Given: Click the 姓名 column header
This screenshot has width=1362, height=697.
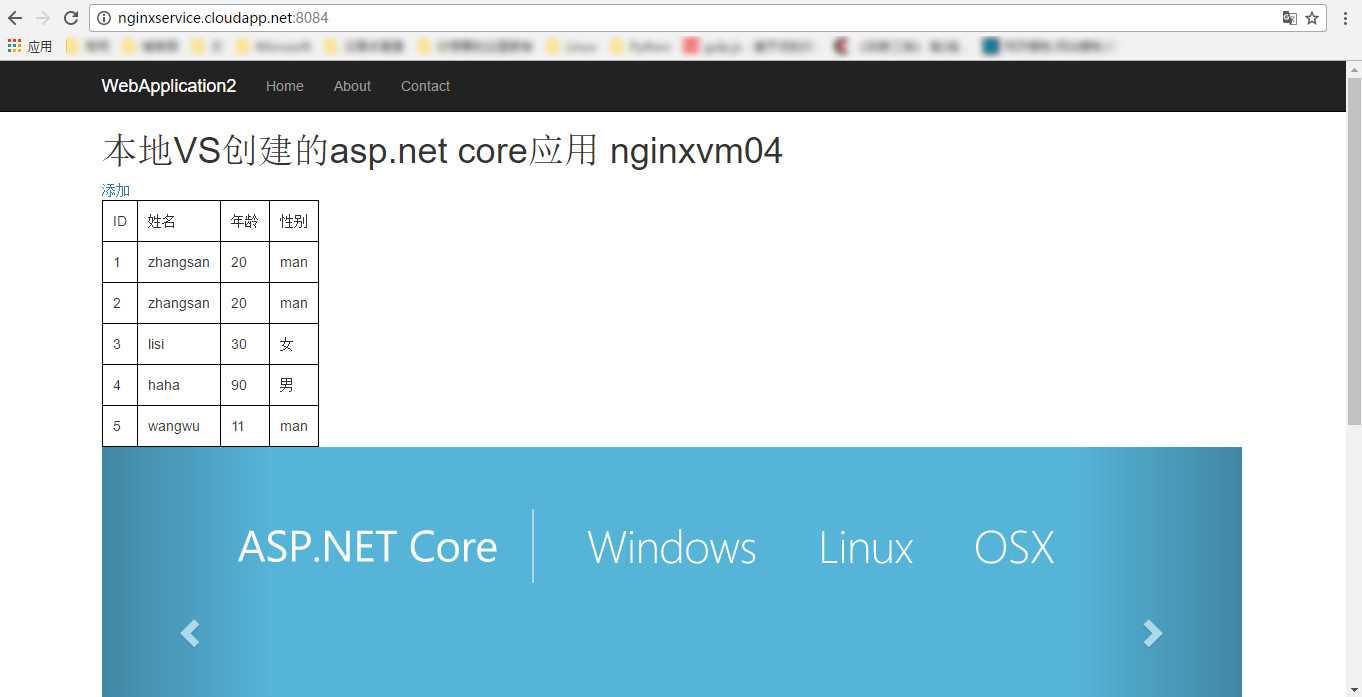Looking at the screenshot, I should 179,221.
